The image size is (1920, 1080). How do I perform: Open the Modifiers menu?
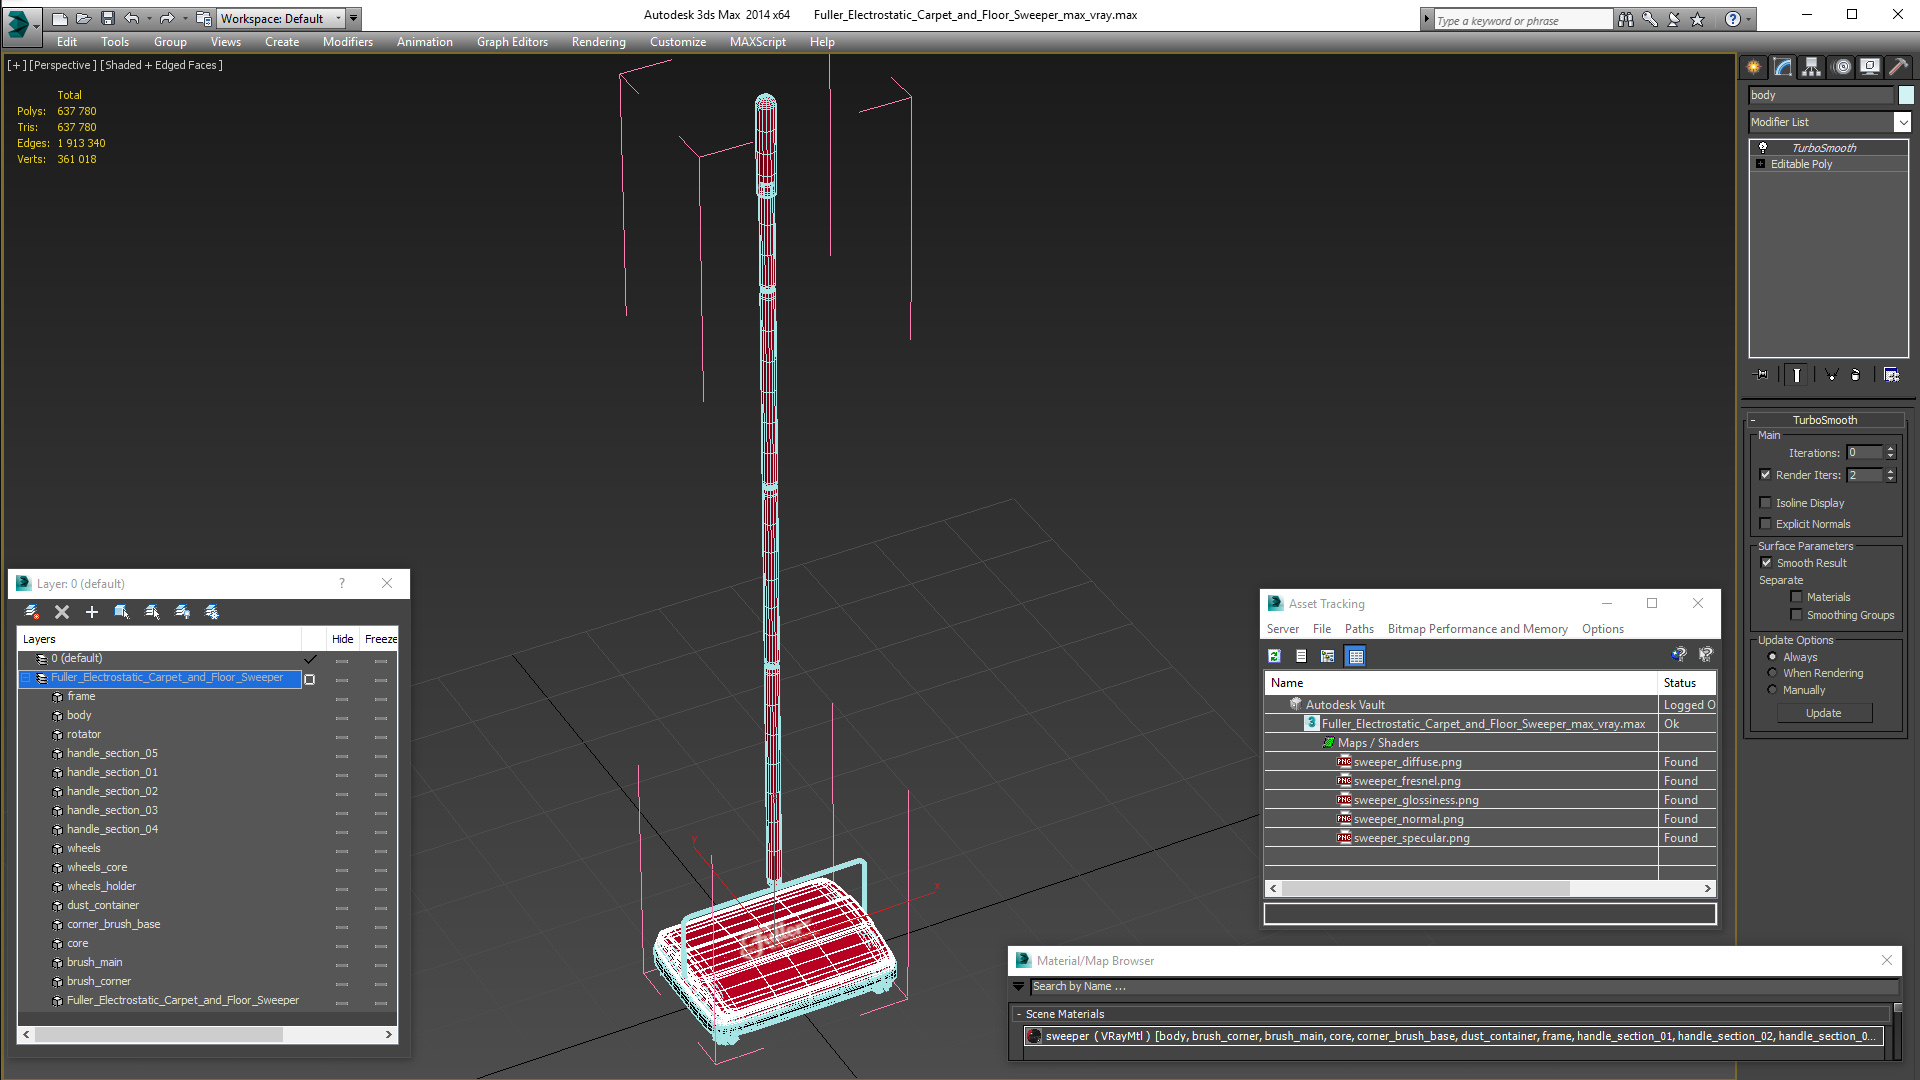(347, 42)
